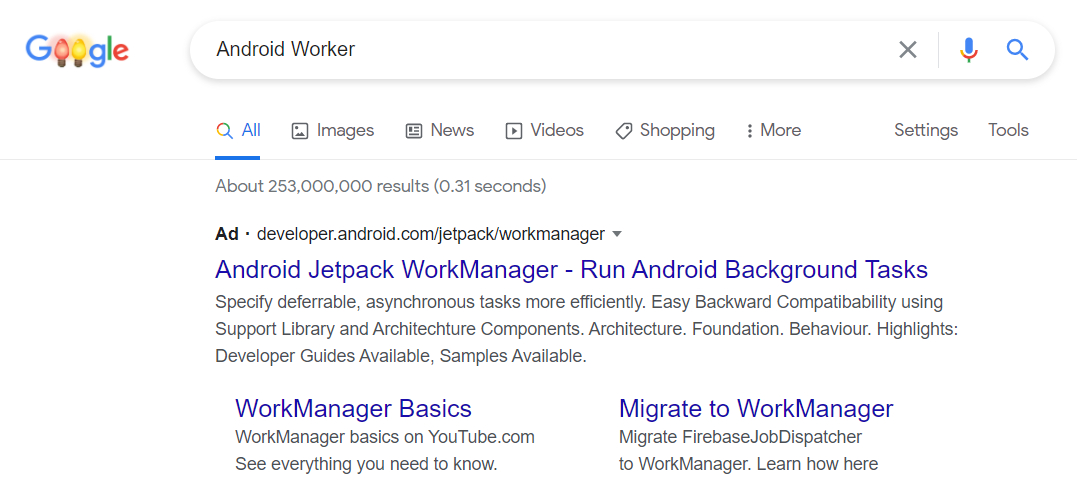Open the Android Jetpack WorkManager ad link
Image resolution: width=1077 pixels, height=502 pixels.
[x=571, y=270]
